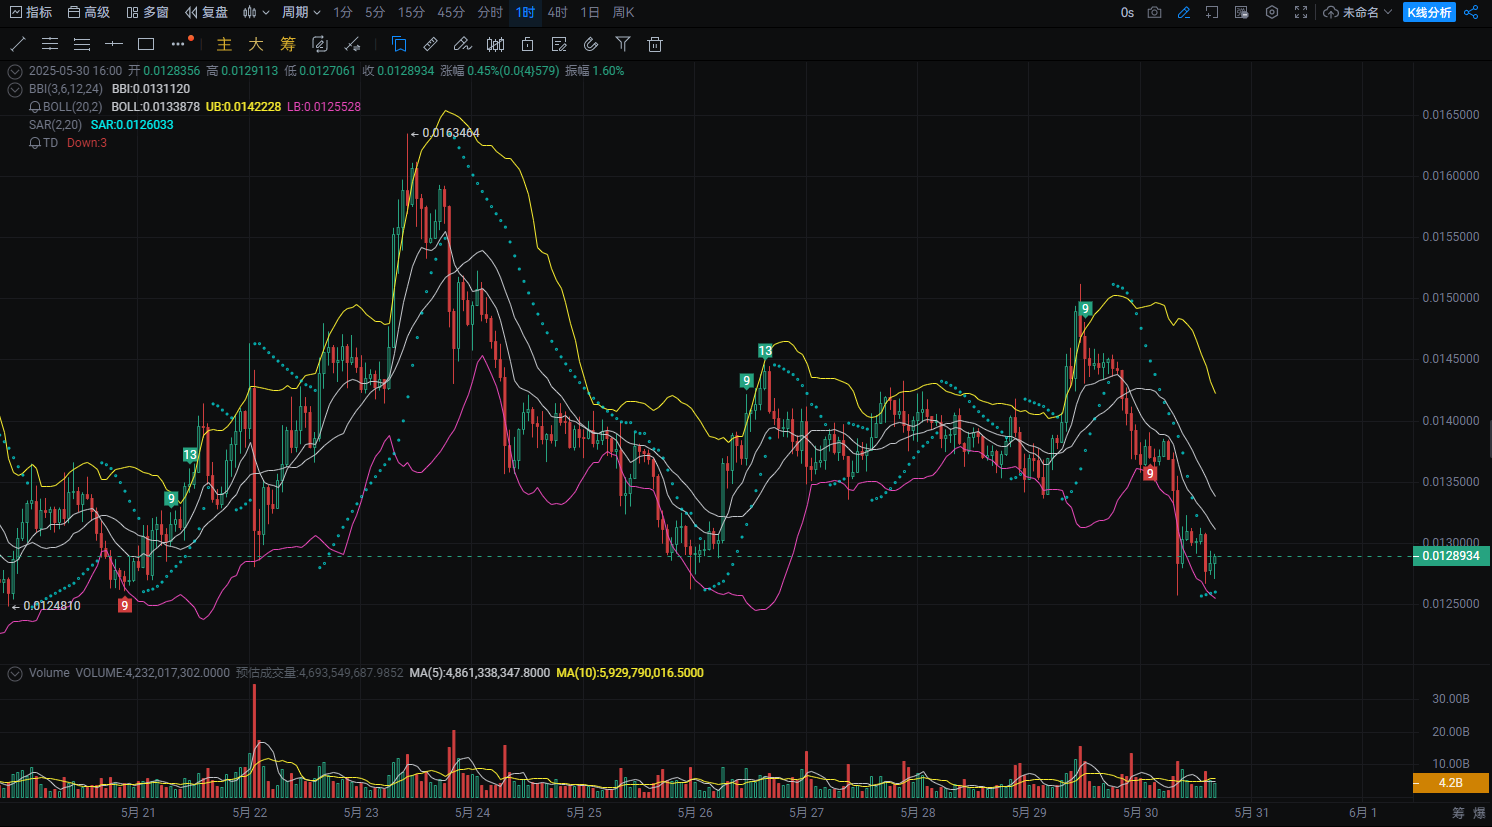Click the K线分析 button
The image size is (1492, 827).
click(1429, 12)
